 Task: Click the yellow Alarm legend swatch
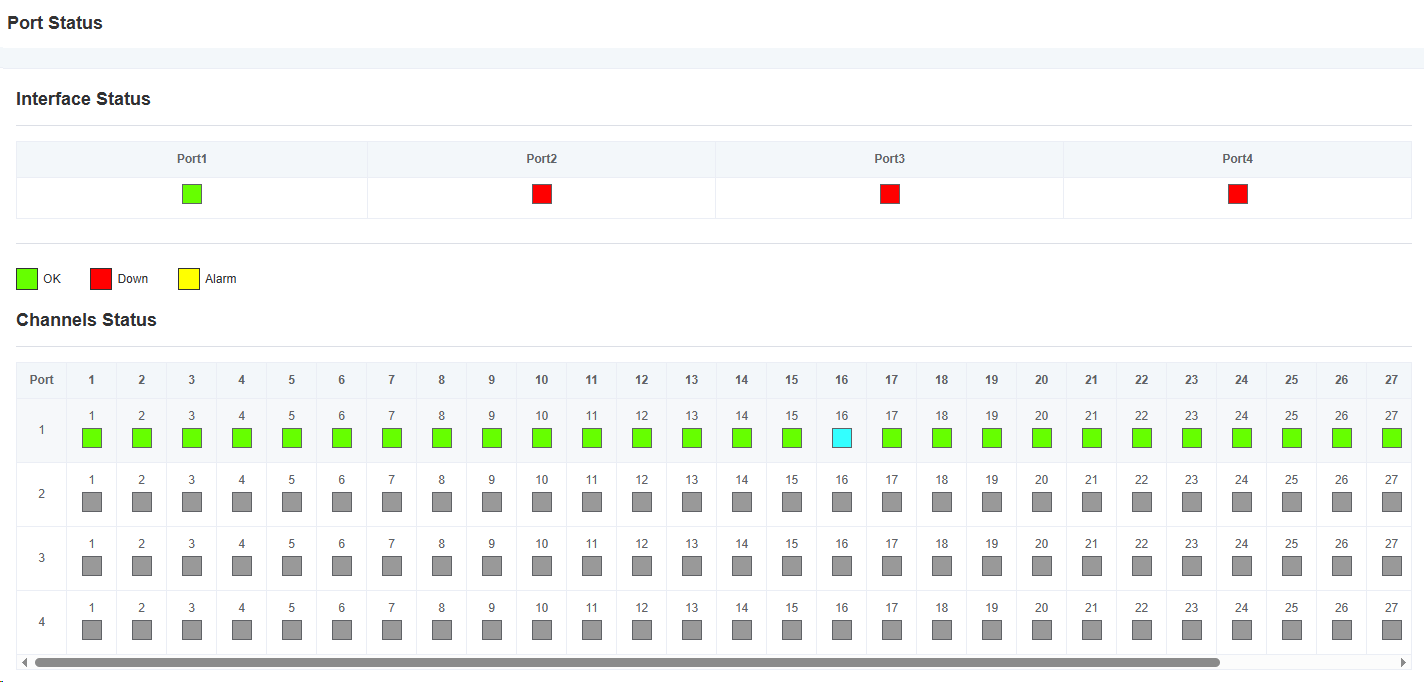(189, 279)
